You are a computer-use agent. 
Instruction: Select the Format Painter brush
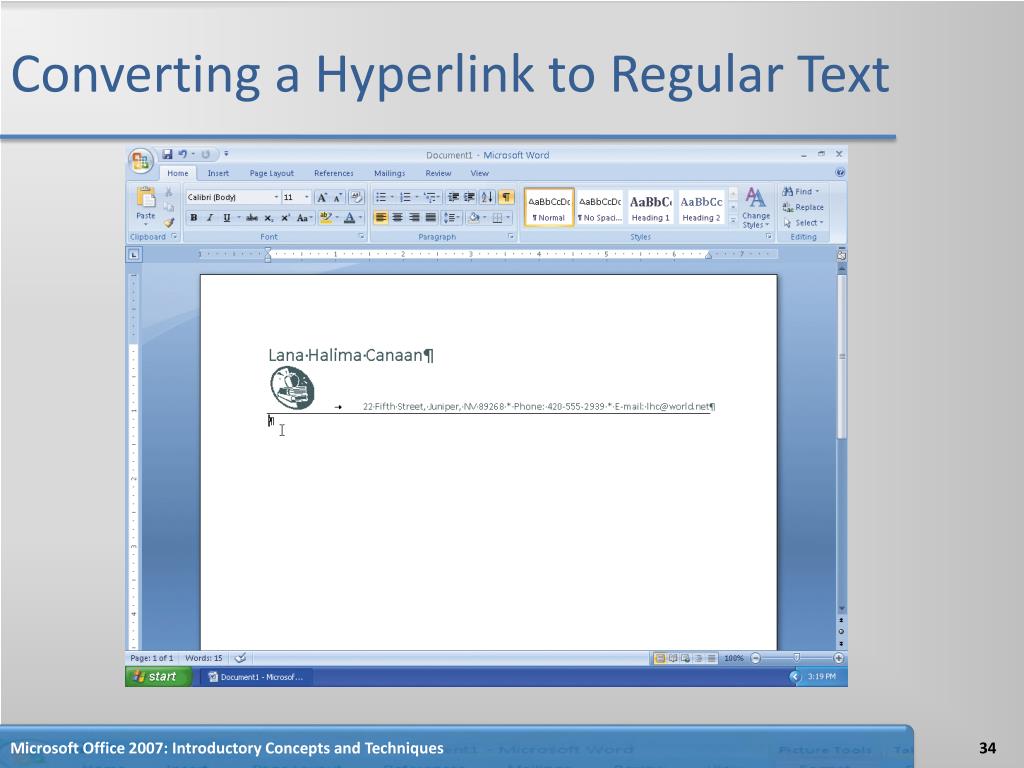168,223
